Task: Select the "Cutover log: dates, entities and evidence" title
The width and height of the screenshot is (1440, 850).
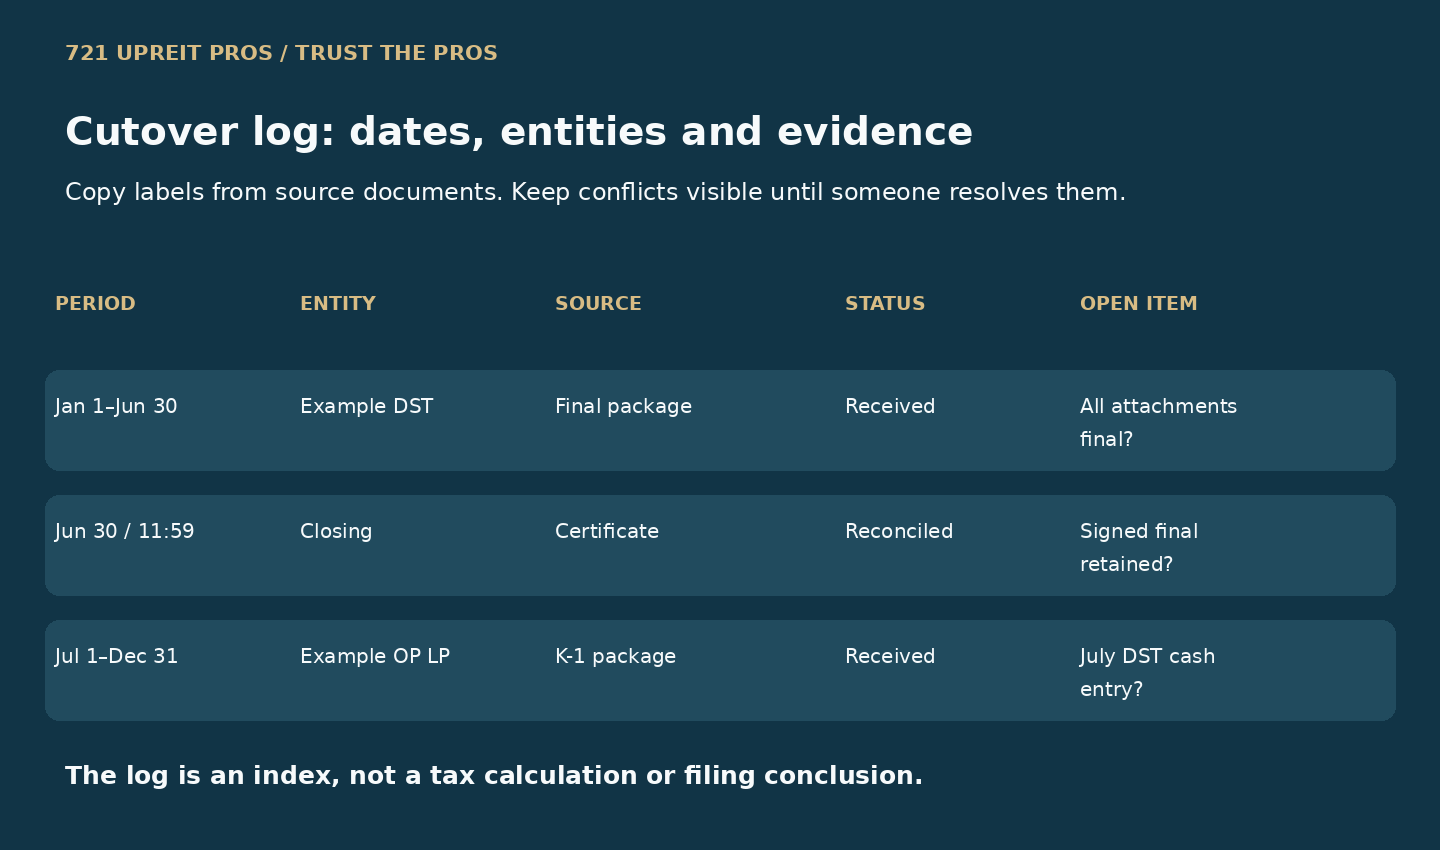Action: pyautogui.click(x=519, y=132)
